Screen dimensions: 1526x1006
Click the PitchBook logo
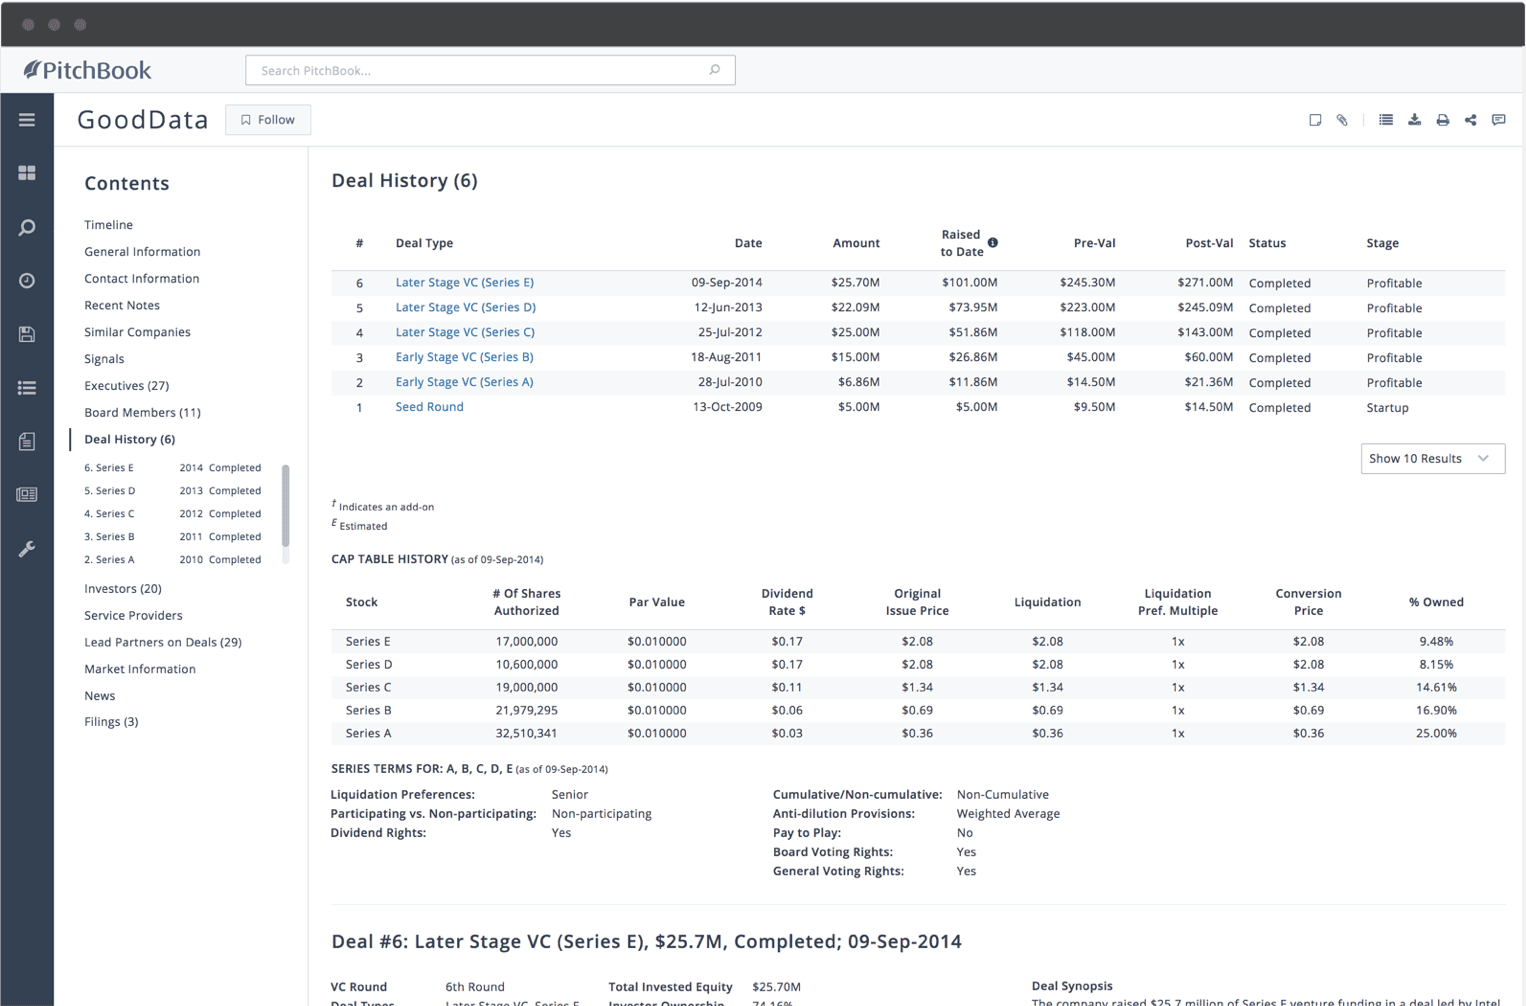pos(88,70)
